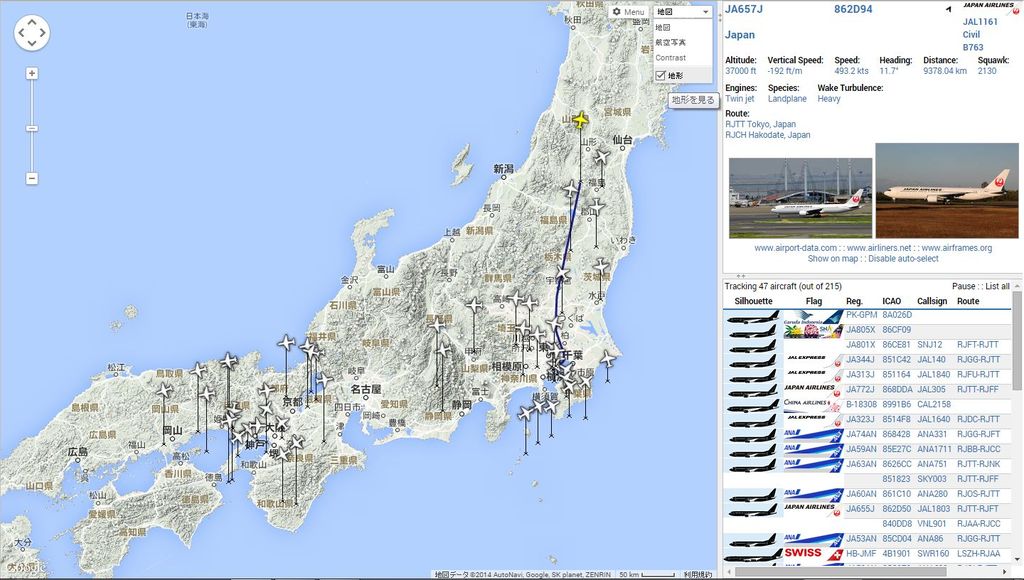Select 地図 option in map type list
The height and width of the screenshot is (580, 1024).
click(663, 27)
